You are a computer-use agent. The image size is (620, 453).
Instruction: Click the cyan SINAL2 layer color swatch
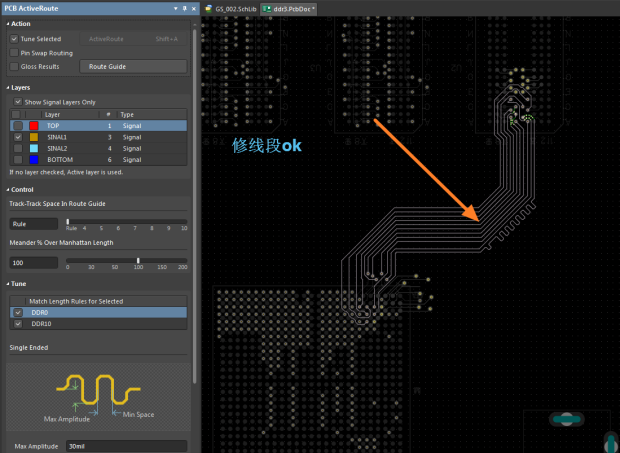pos(34,148)
